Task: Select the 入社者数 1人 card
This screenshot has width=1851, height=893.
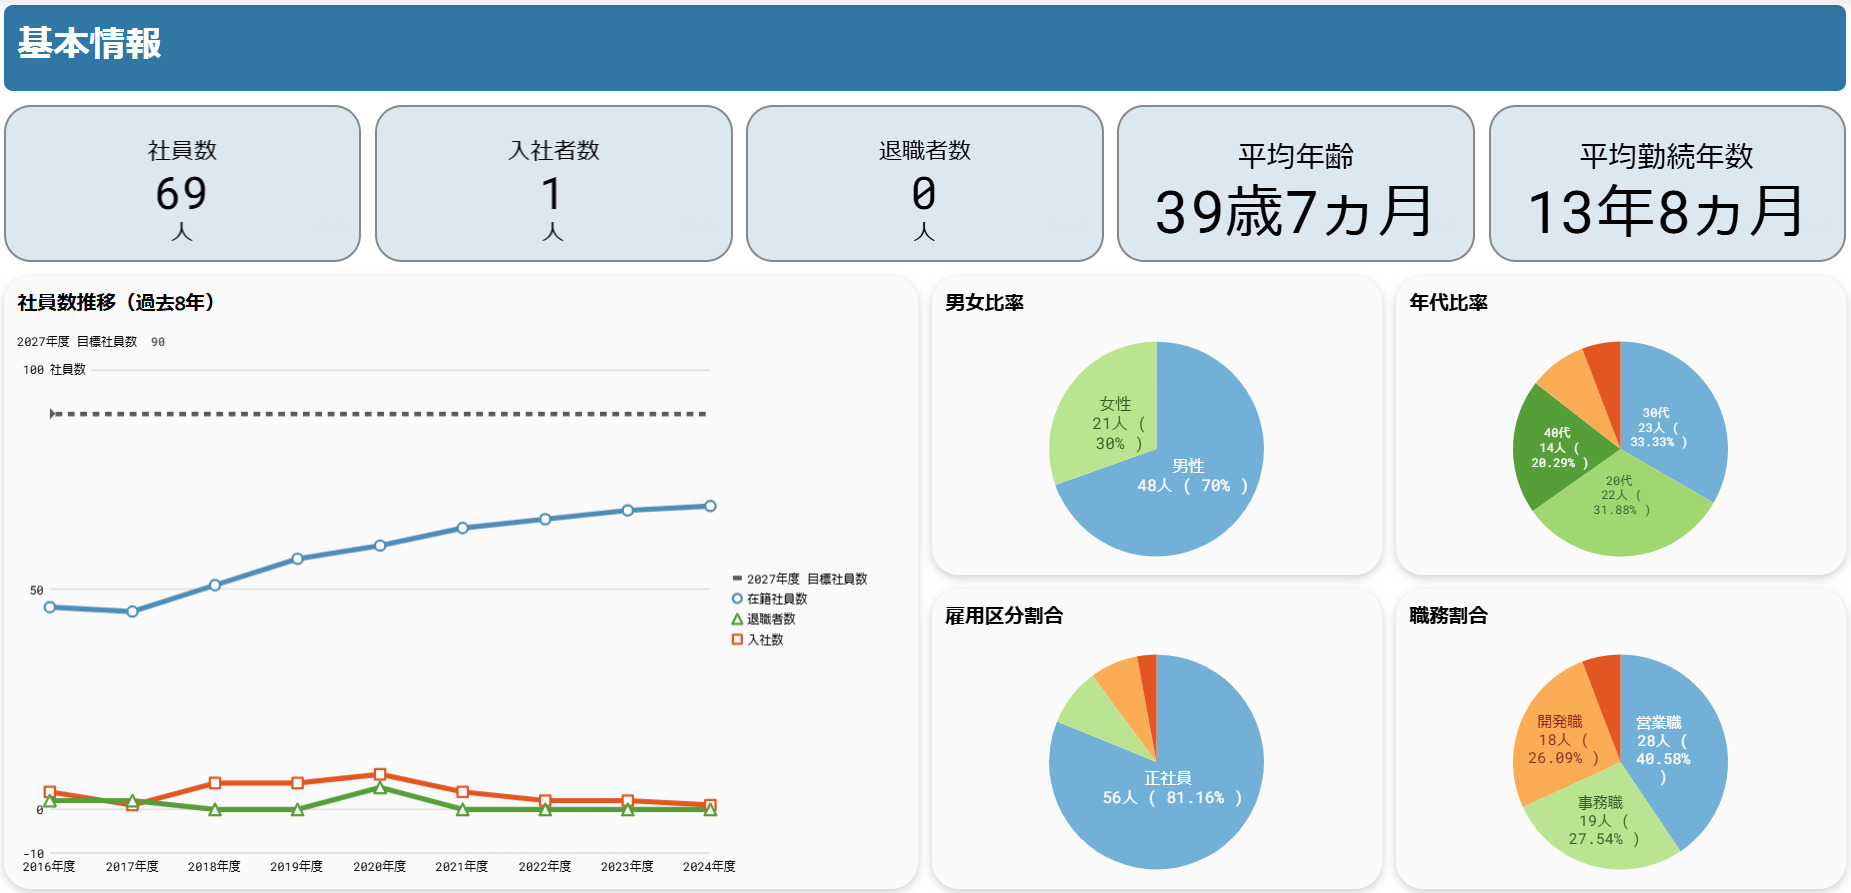Action: (553, 184)
